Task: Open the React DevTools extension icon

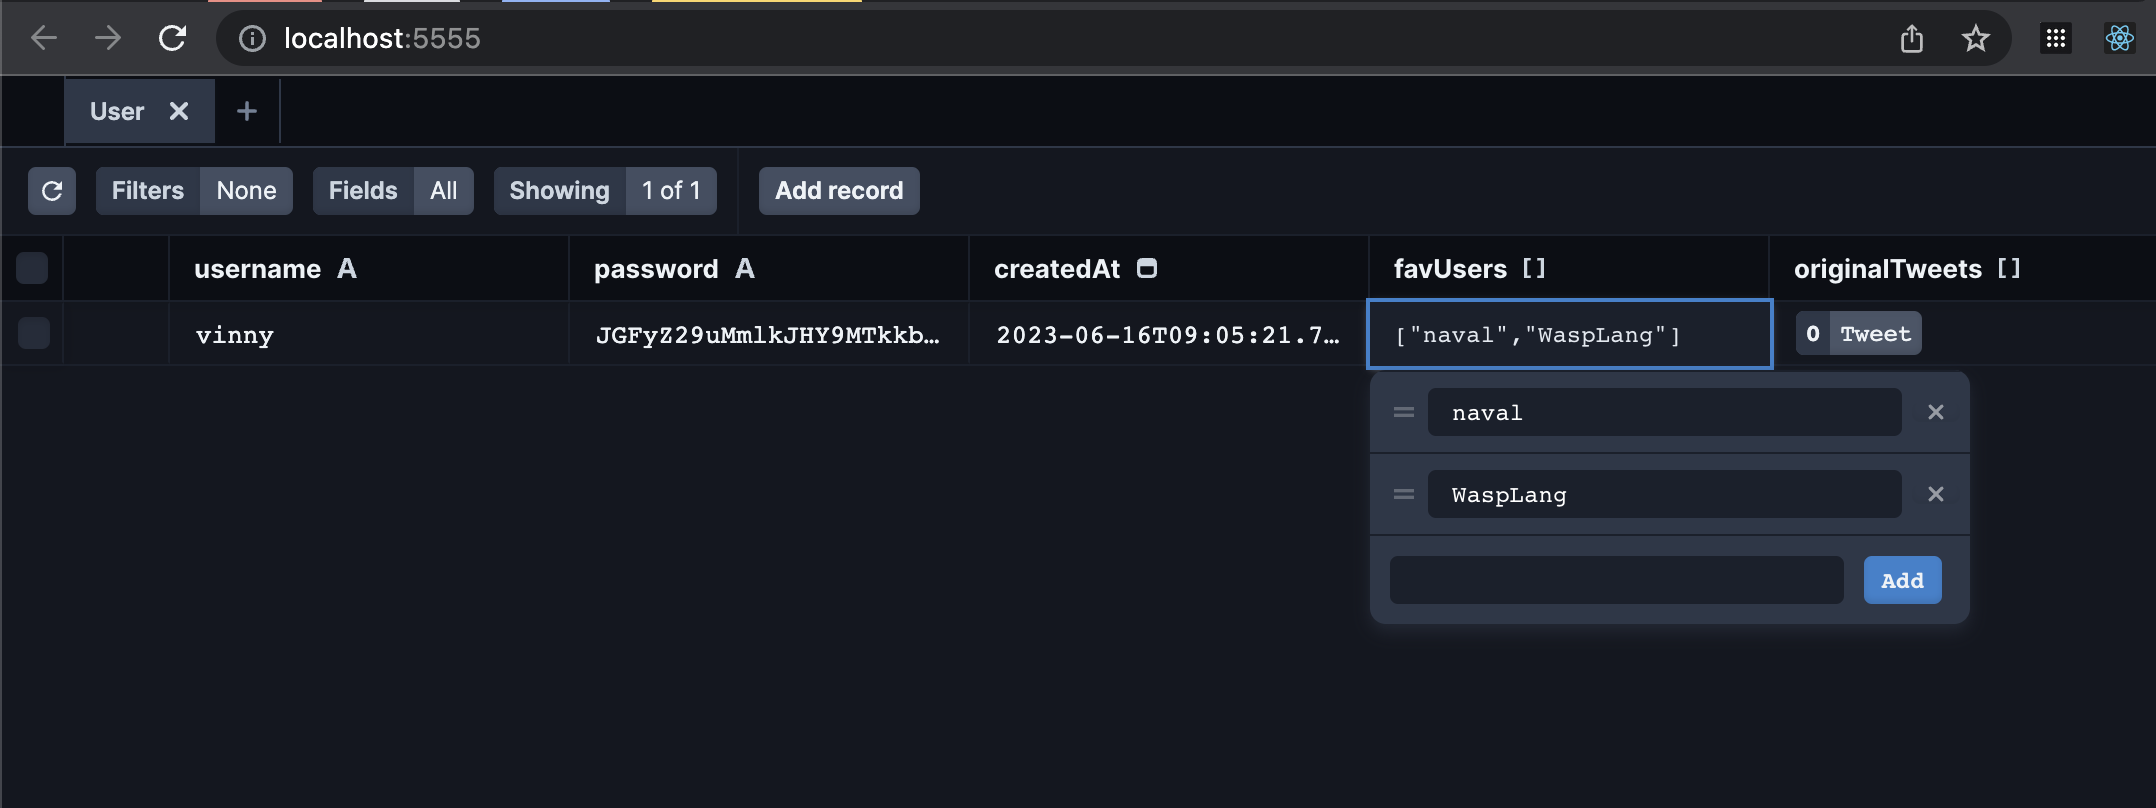Action: click(x=2119, y=39)
